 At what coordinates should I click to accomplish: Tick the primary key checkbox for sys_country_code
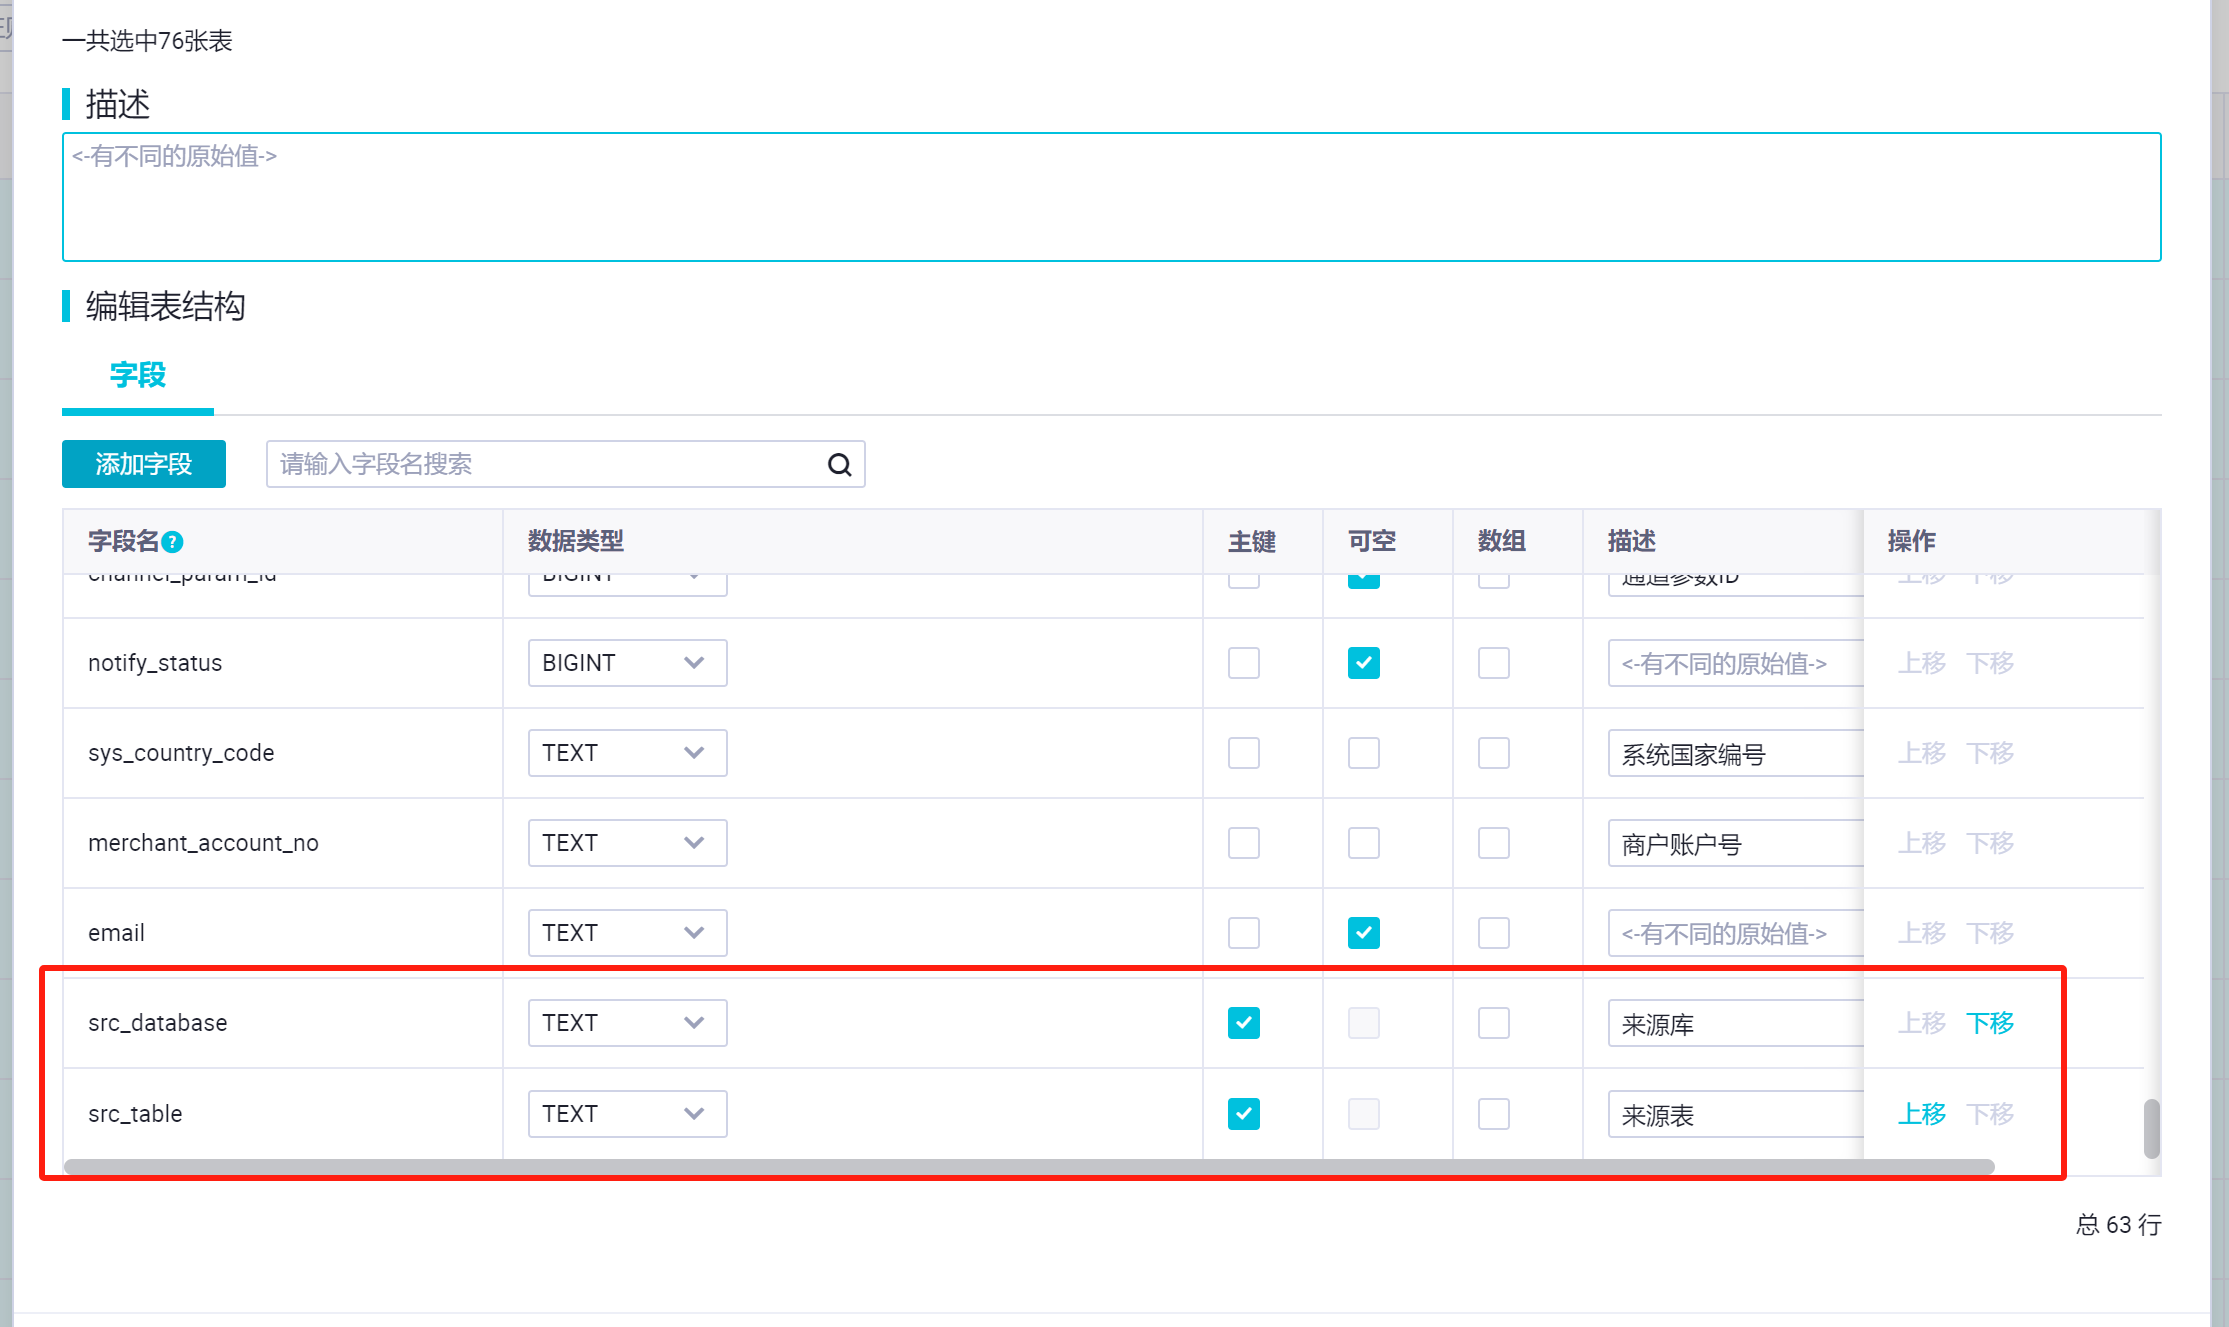pos(1243,753)
